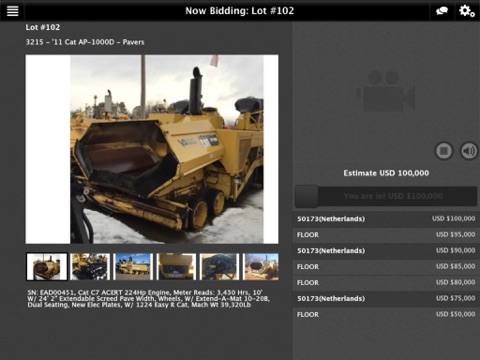This screenshot has width=480, height=360.
Task: Select the FLOOR USD $95,000 bid row
Action: click(x=386, y=235)
